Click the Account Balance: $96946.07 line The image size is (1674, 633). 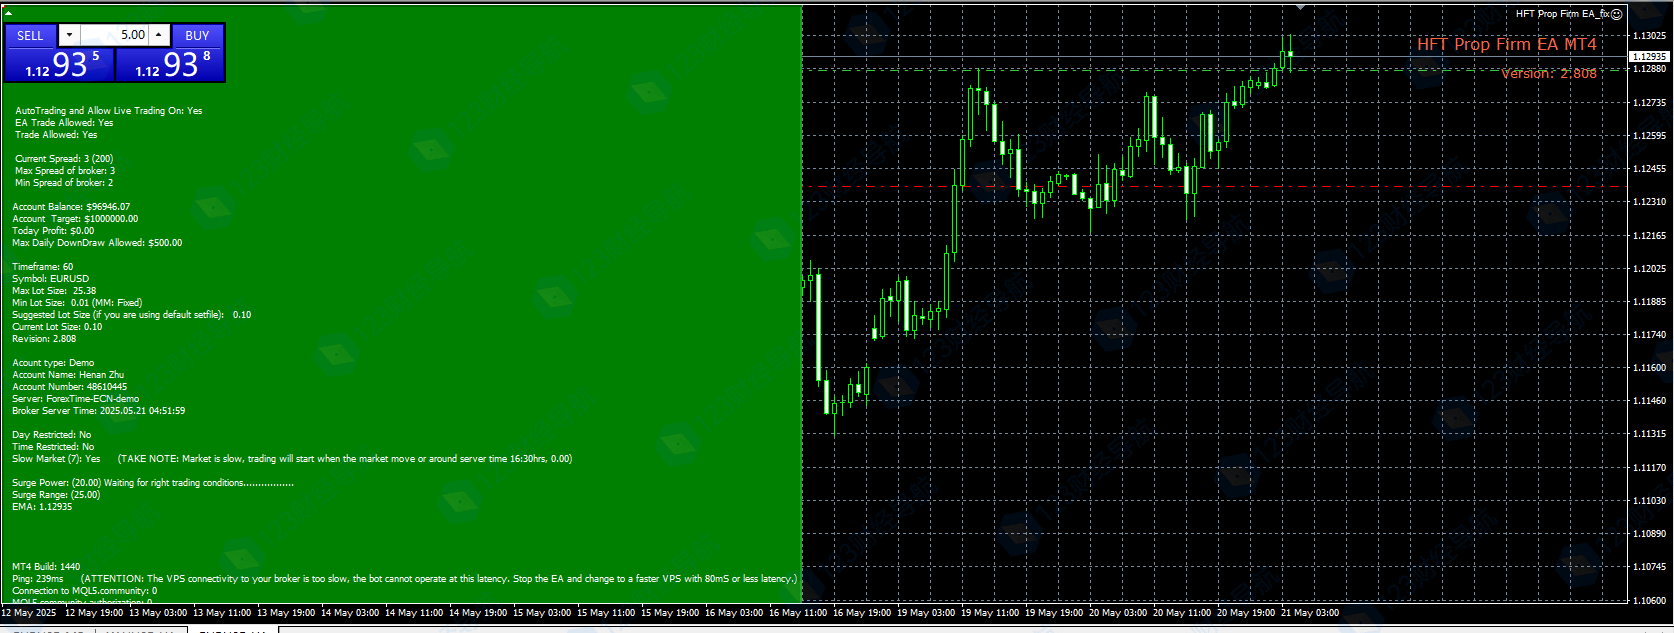pos(71,207)
